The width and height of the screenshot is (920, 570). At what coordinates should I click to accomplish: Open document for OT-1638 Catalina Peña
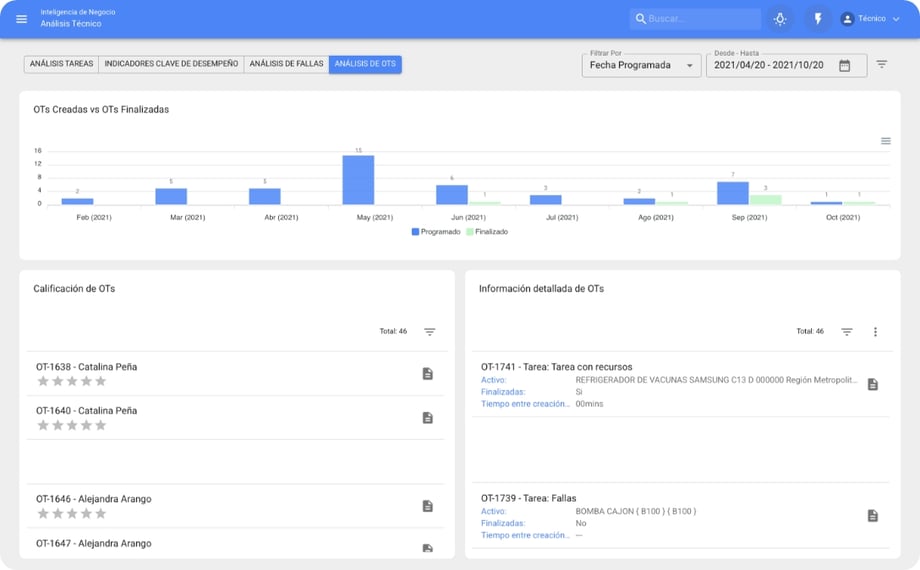click(428, 374)
